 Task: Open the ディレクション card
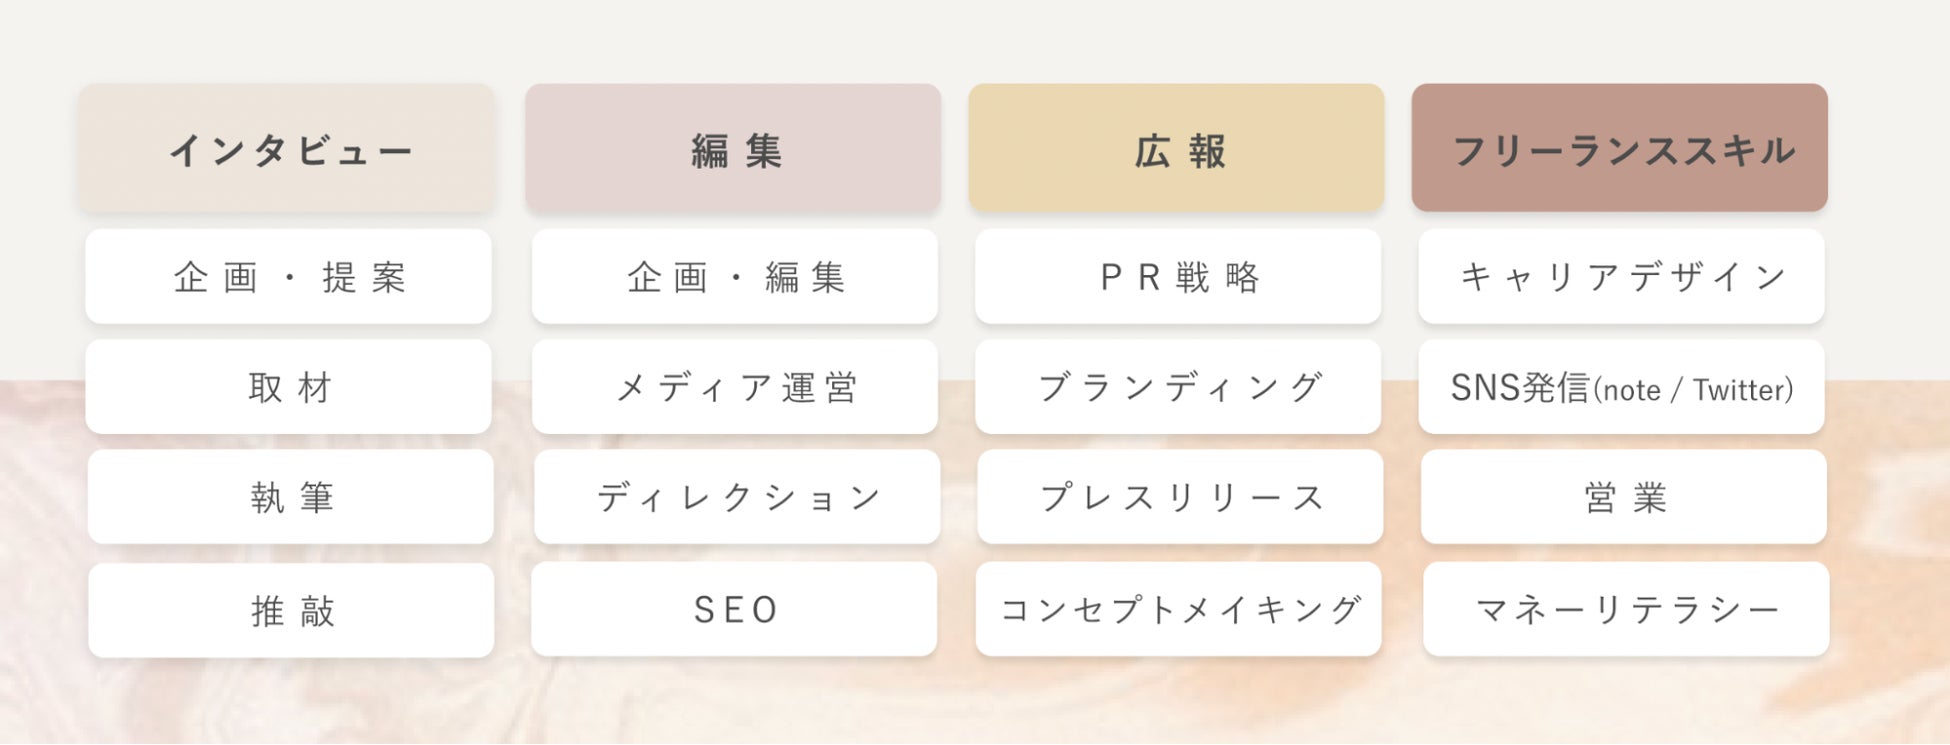(x=736, y=497)
